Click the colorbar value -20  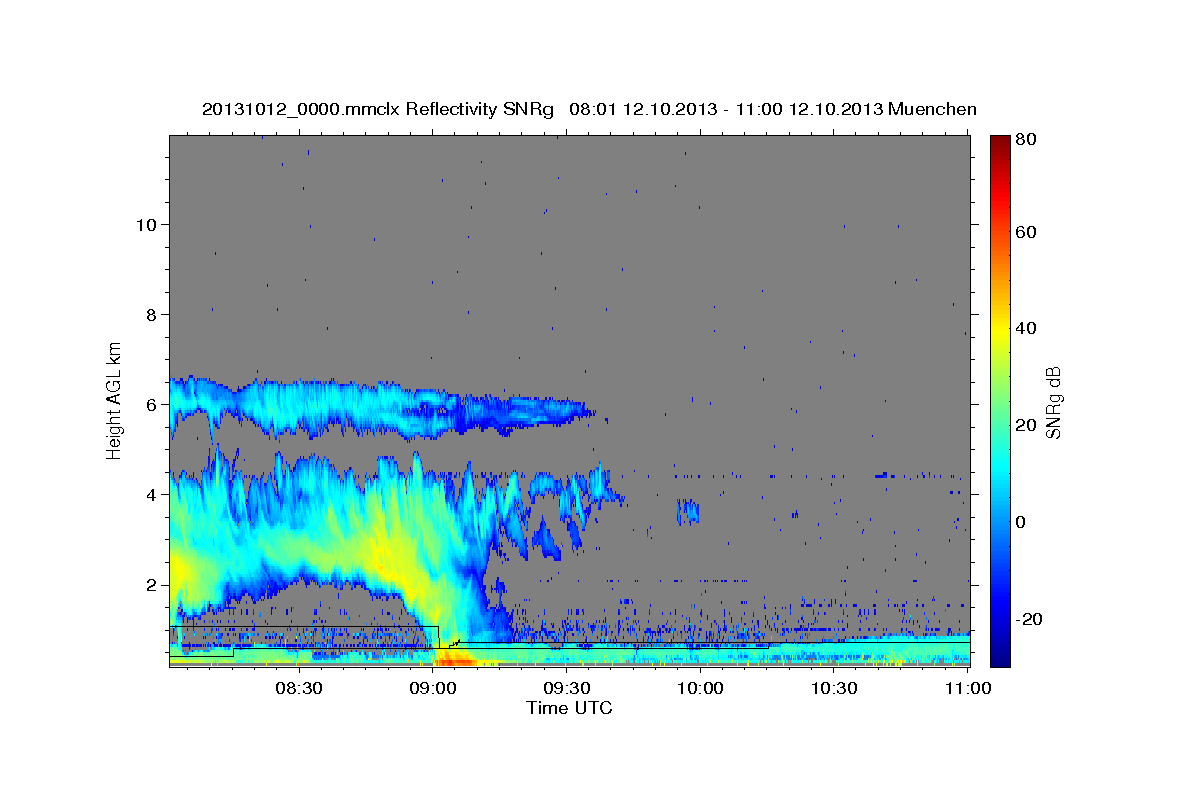1027,619
